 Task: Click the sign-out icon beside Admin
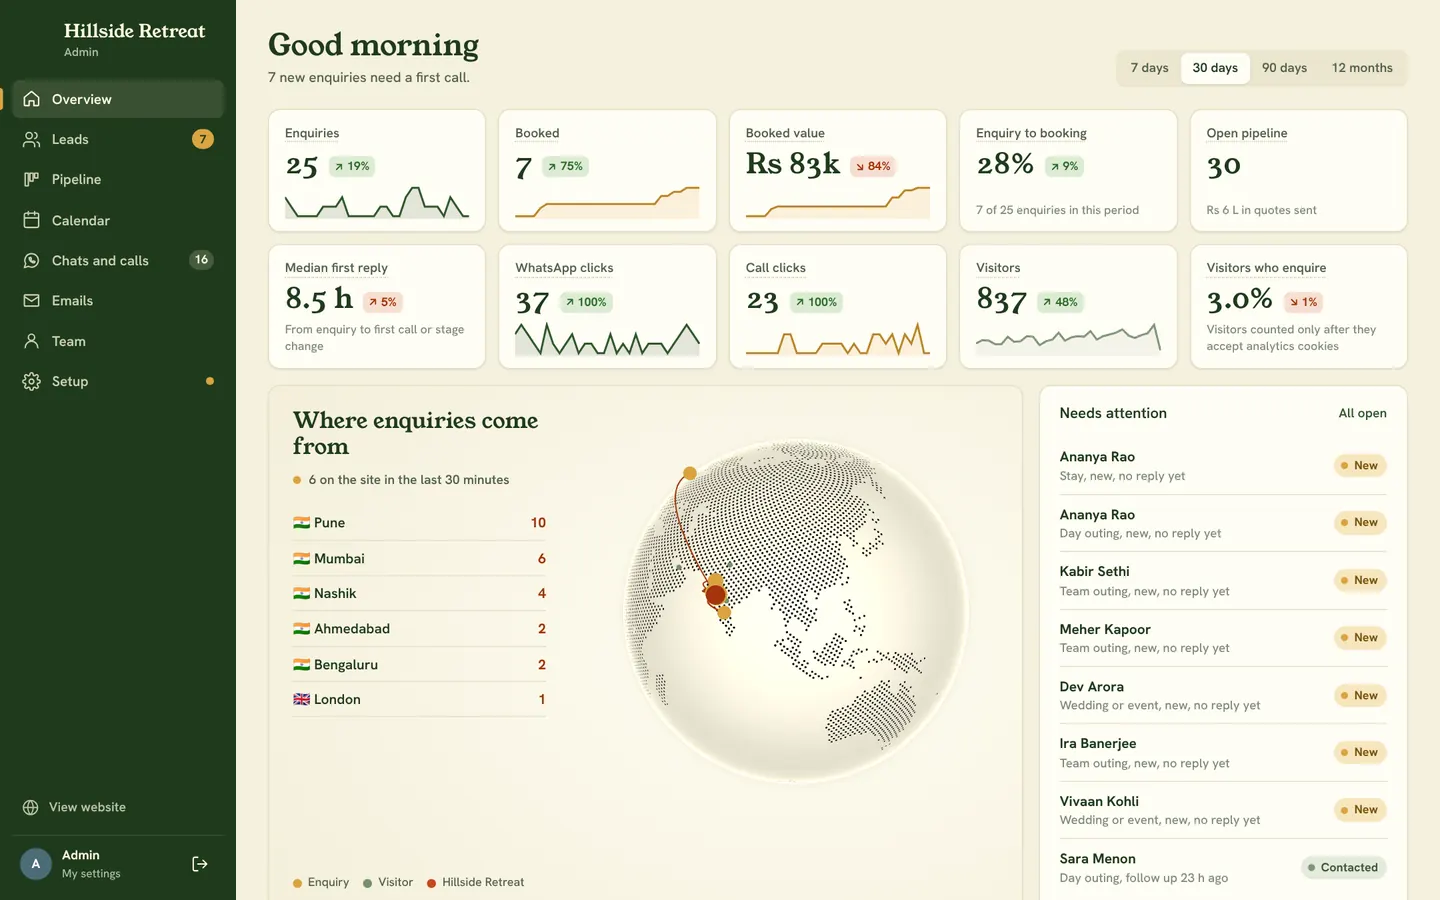[x=200, y=864]
